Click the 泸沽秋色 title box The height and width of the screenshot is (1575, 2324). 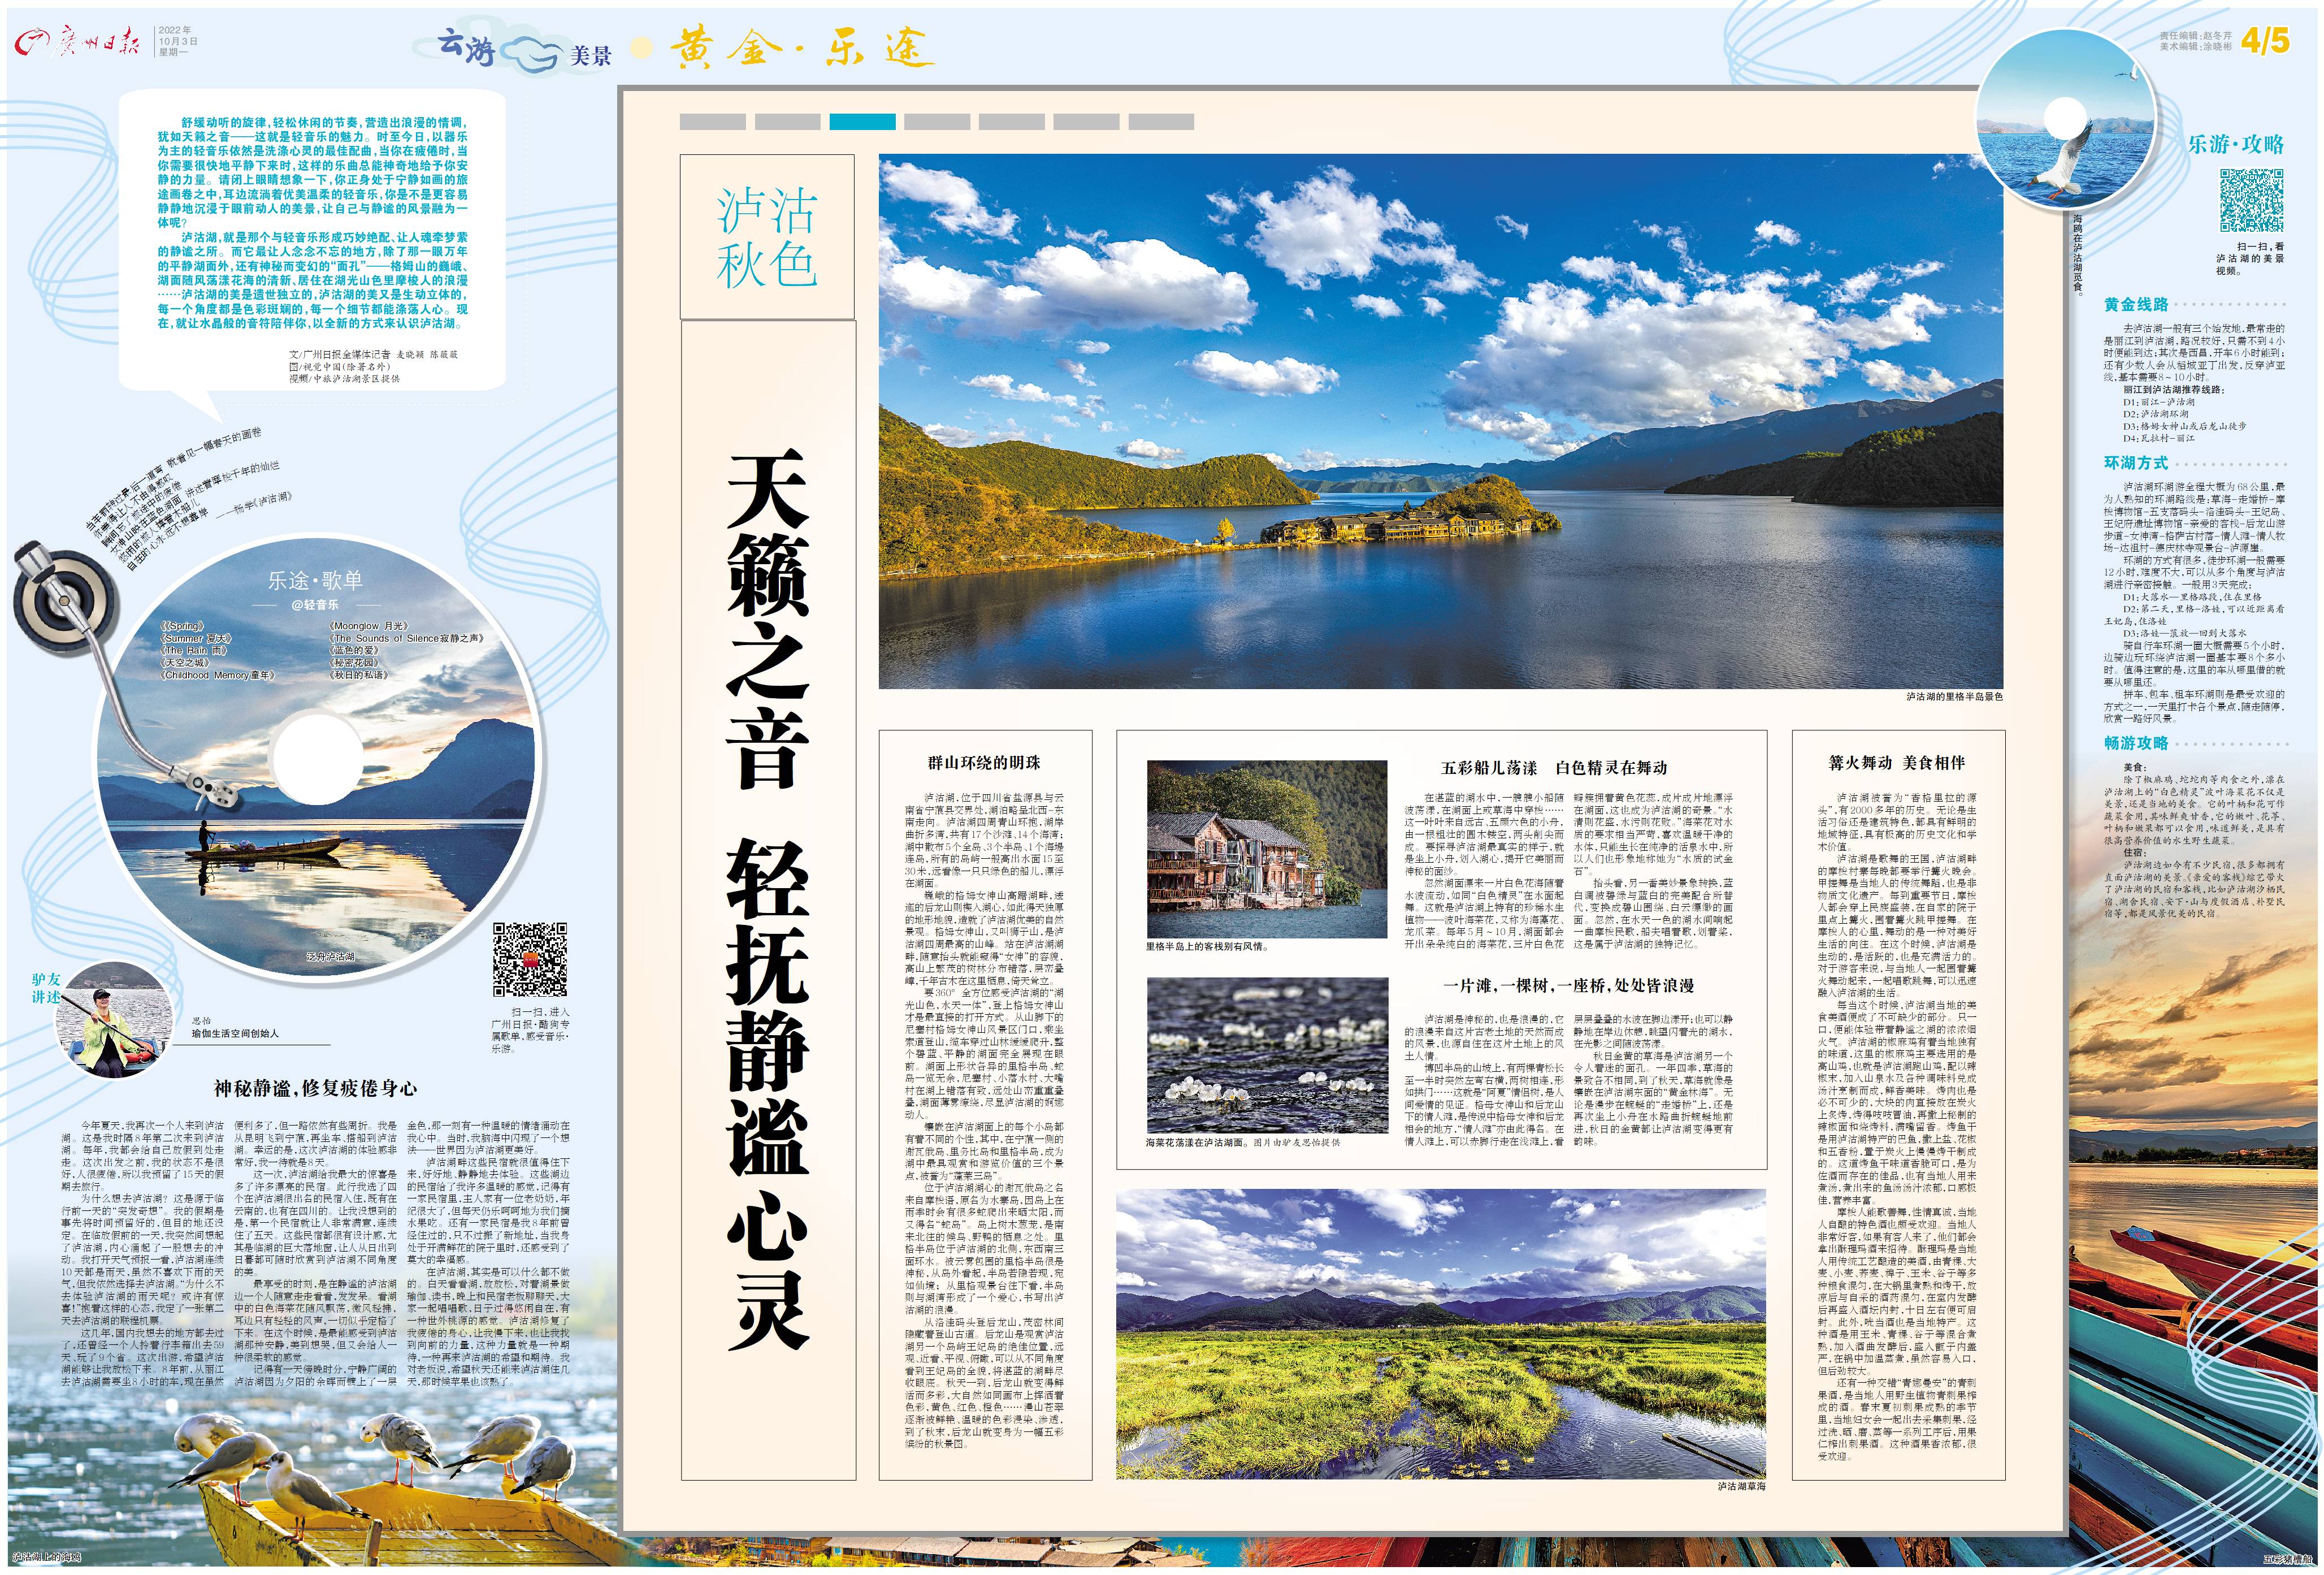click(x=767, y=237)
